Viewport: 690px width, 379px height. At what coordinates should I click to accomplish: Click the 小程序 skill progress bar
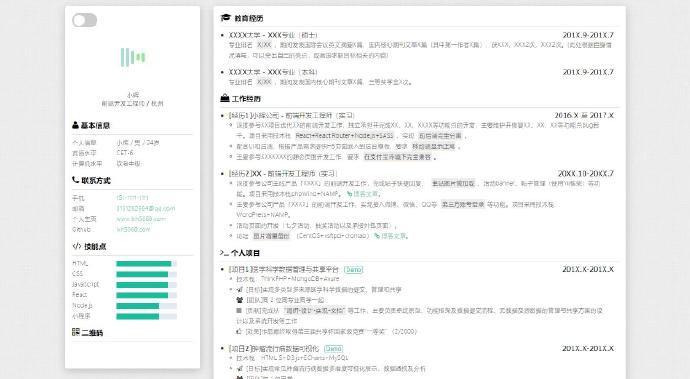(147, 316)
